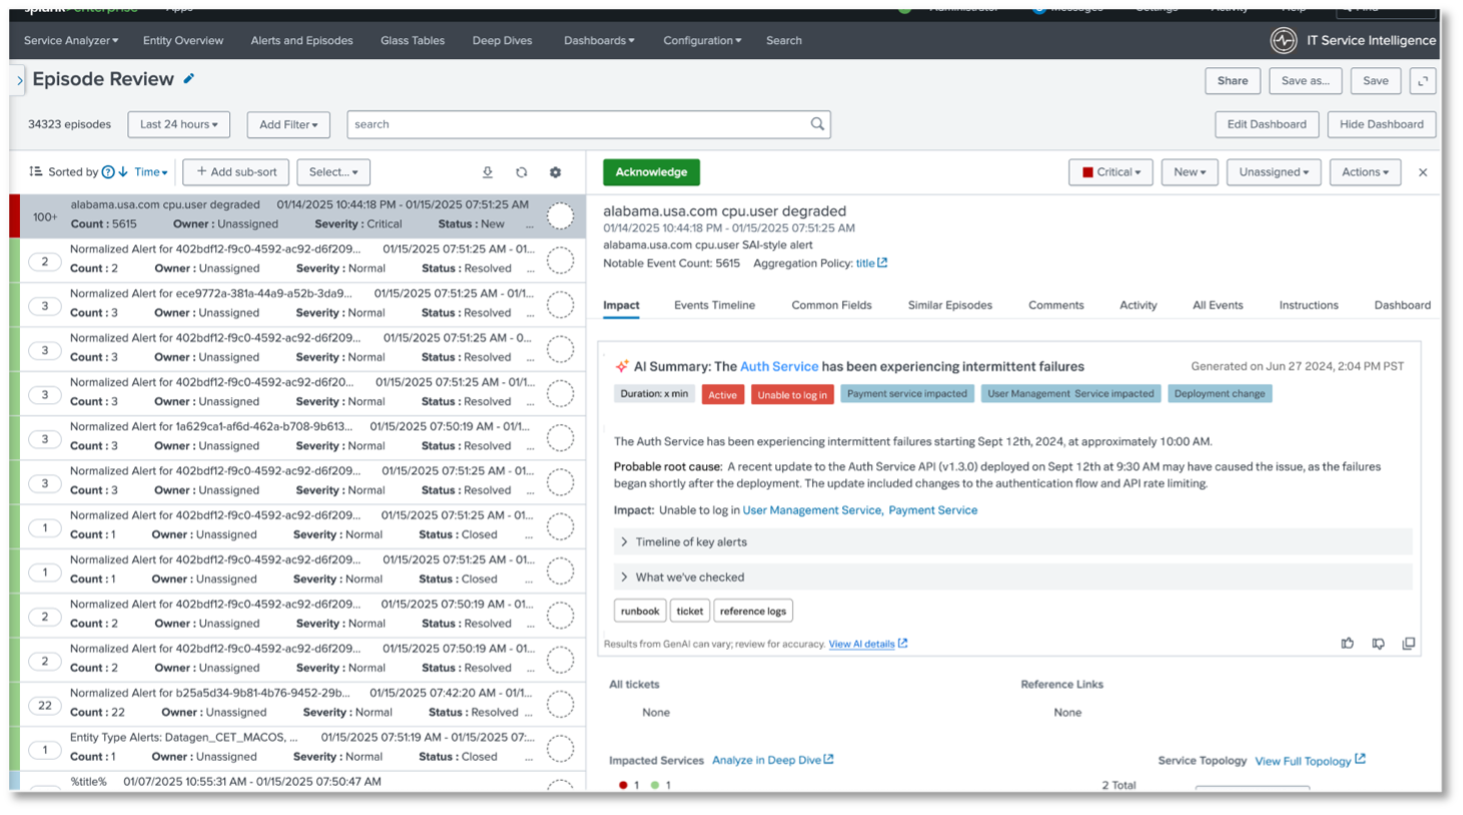The width and height of the screenshot is (1463, 815).
Task: Open the Critical severity dropdown
Action: (1110, 172)
